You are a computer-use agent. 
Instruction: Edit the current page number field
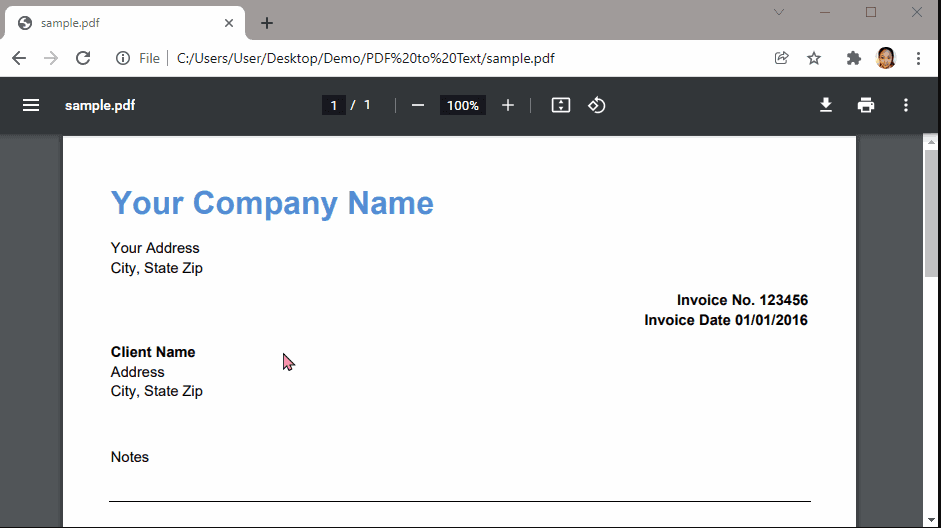[x=334, y=105]
